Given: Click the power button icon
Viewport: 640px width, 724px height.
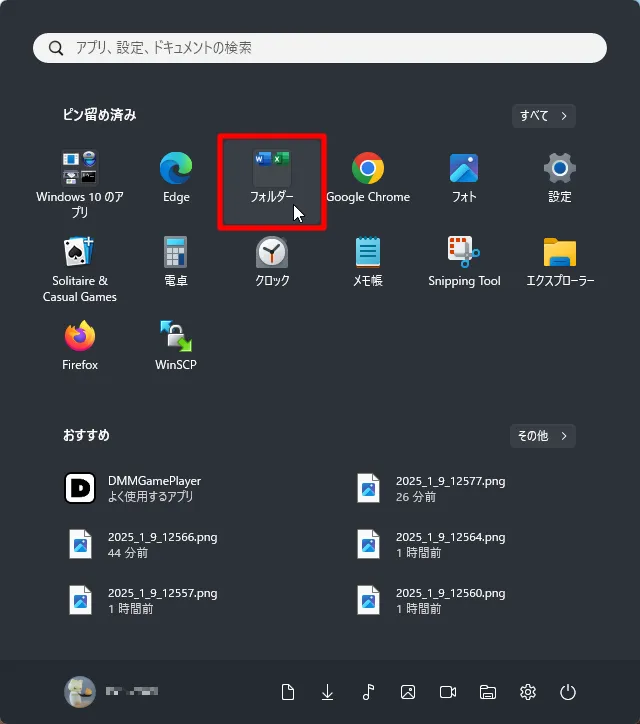Looking at the screenshot, I should tap(568, 692).
